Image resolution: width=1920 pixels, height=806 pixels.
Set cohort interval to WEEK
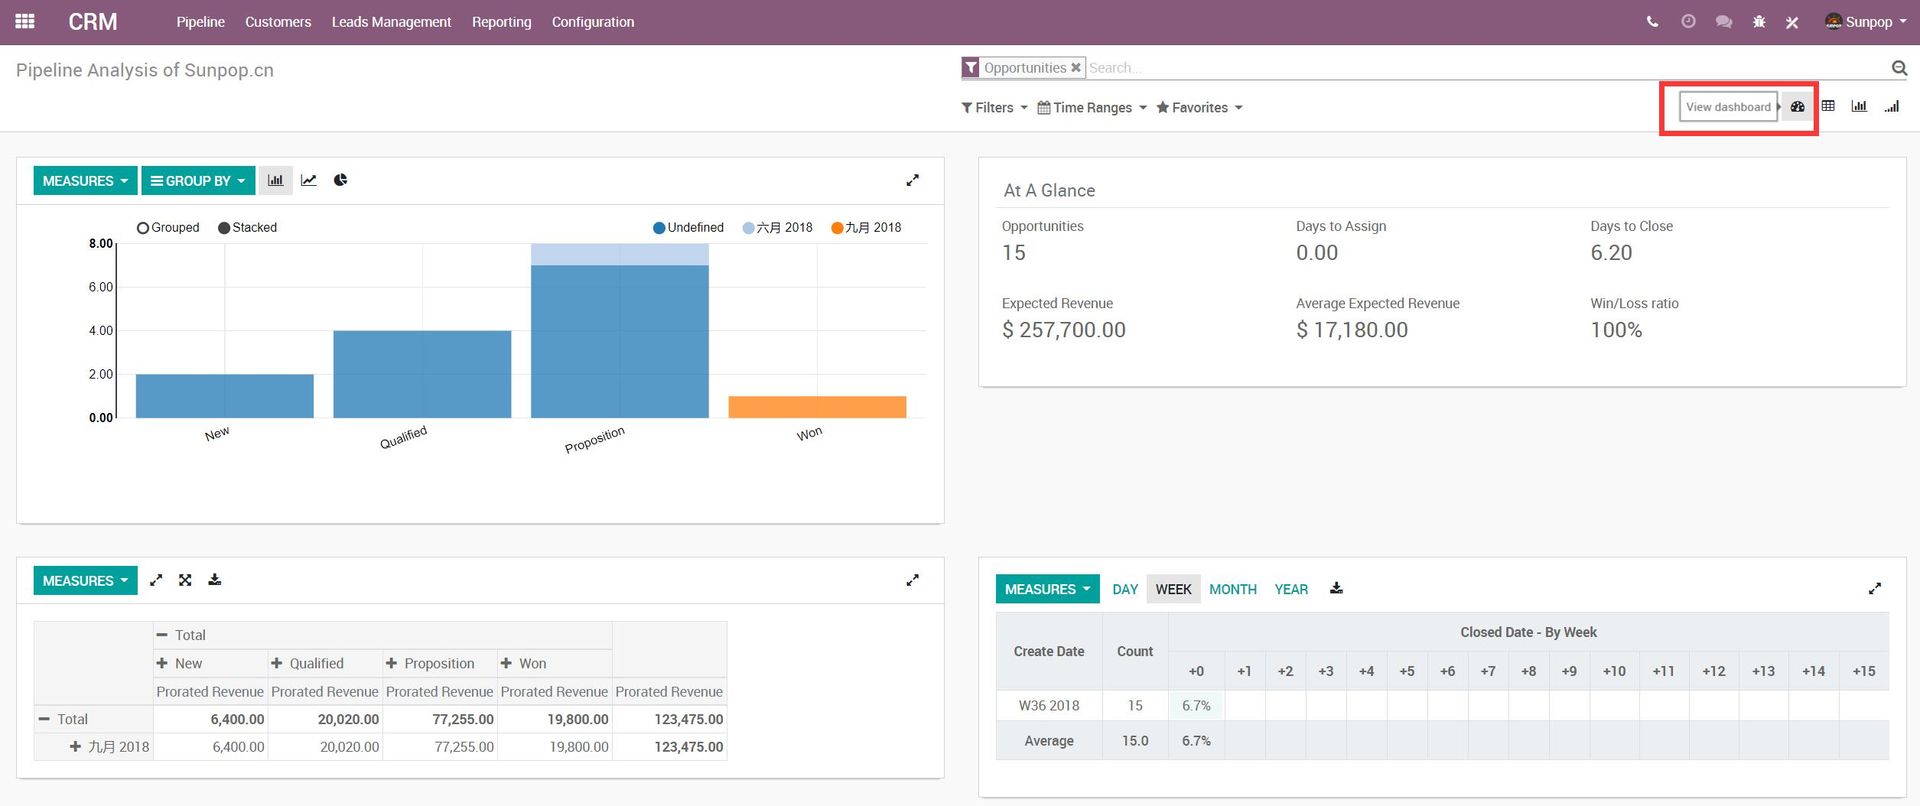[x=1173, y=589]
